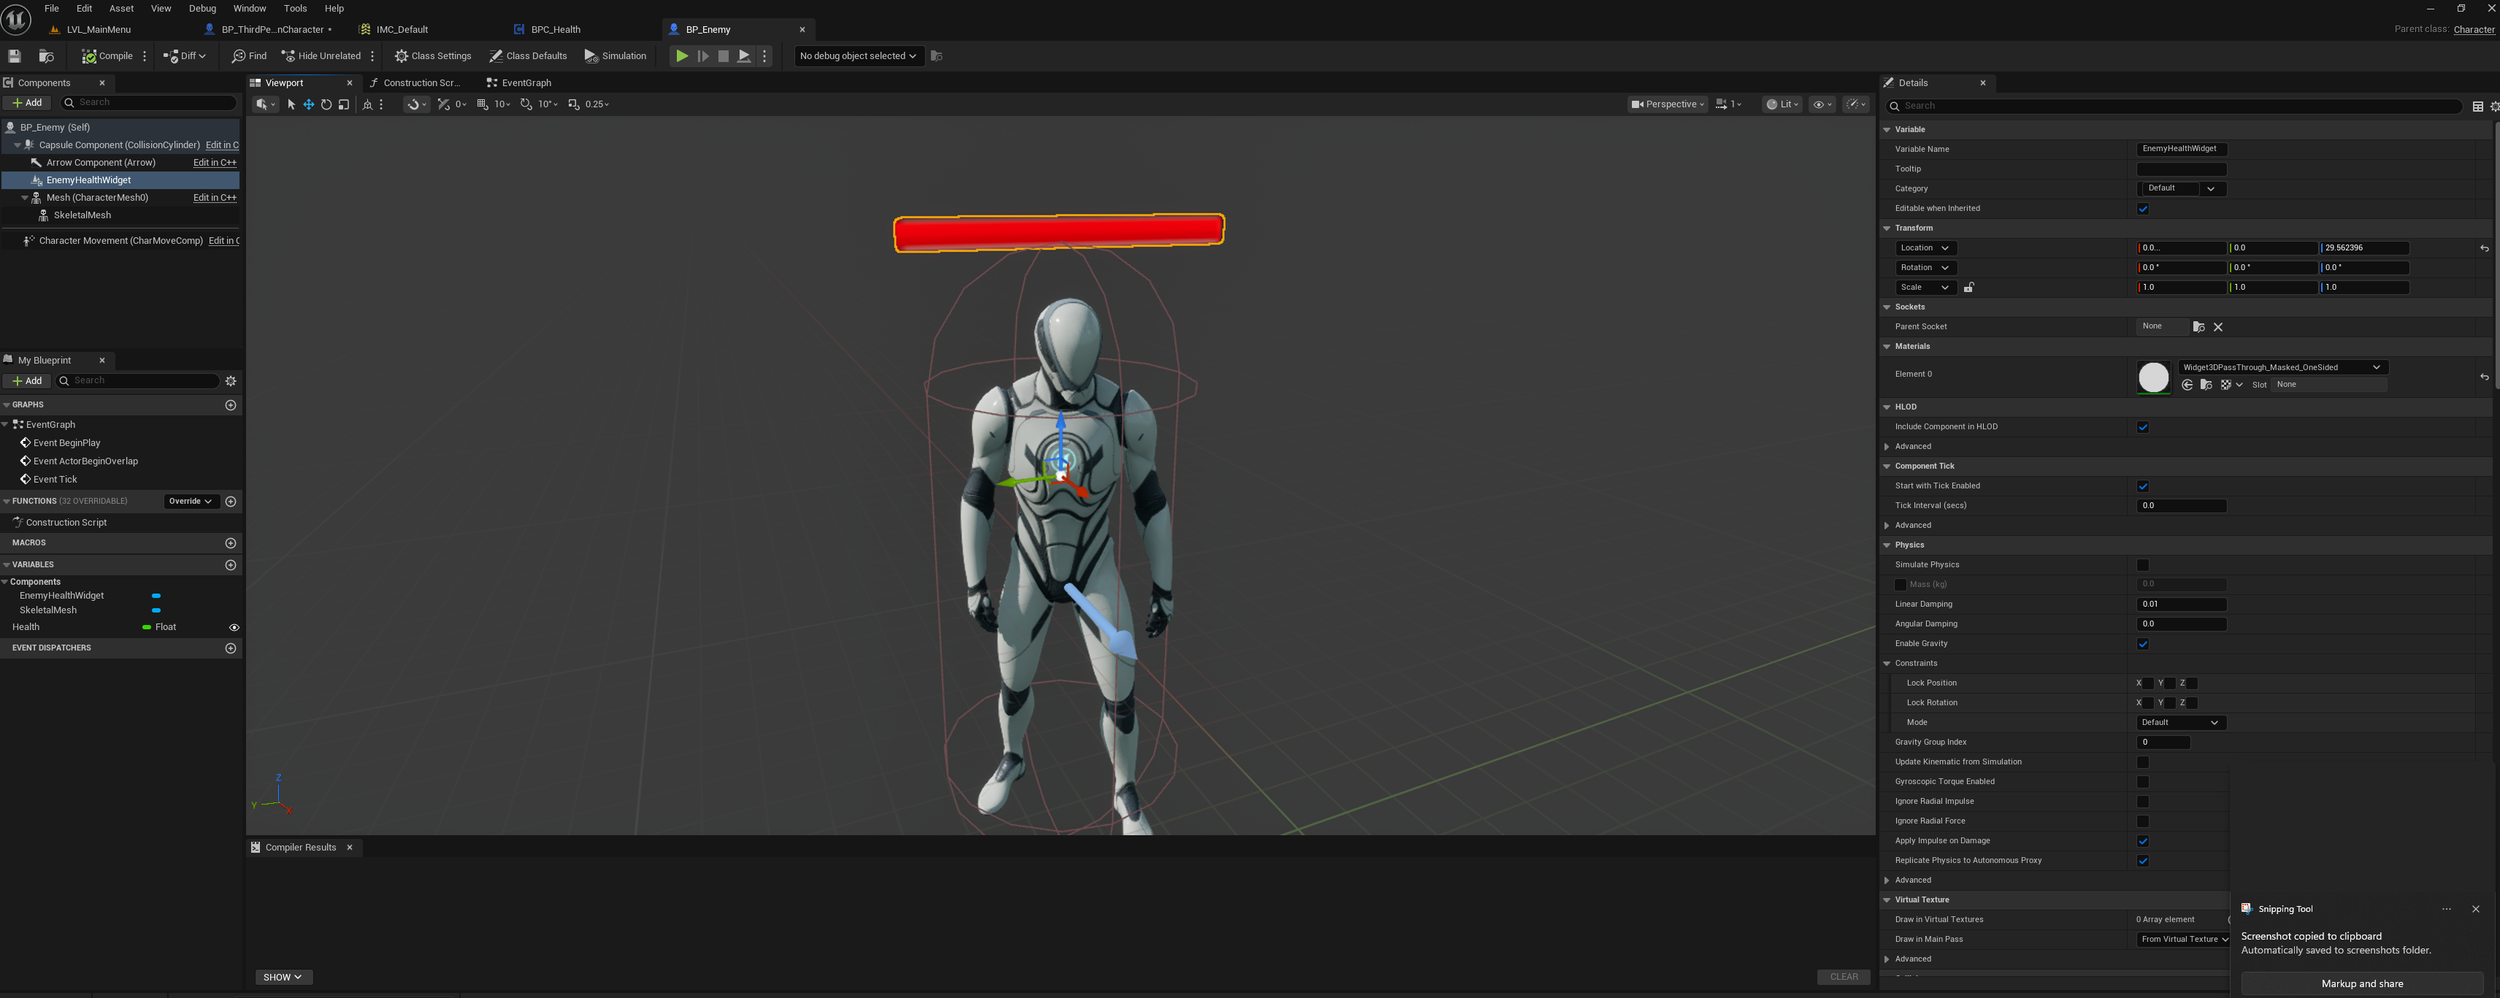Compile the blueprint
The height and width of the screenshot is (998, 2500).
(x=107, y=56)
